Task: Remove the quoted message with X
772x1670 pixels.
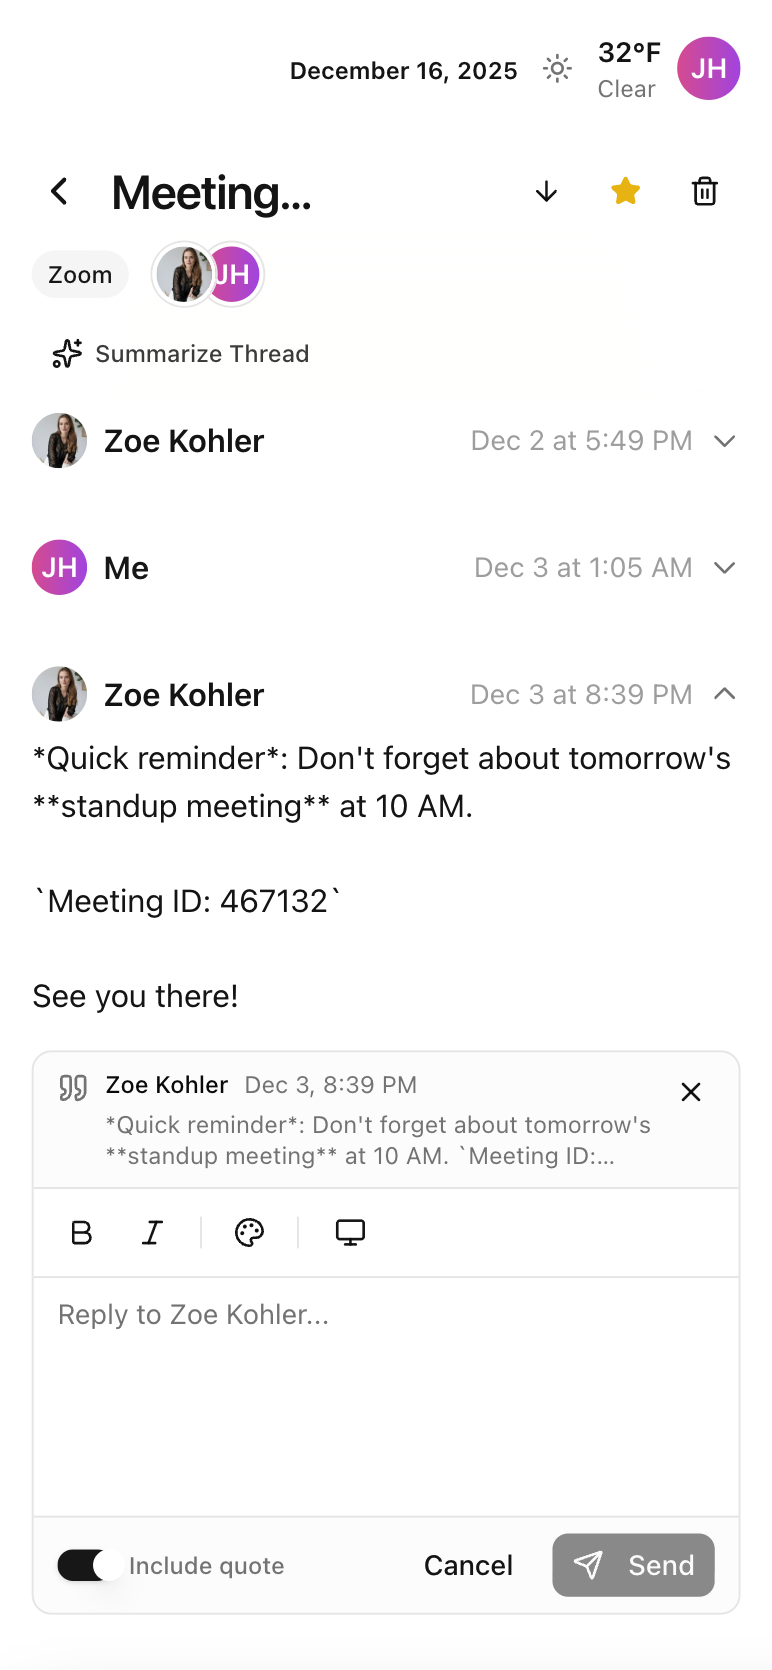Action: [691, 1092]
